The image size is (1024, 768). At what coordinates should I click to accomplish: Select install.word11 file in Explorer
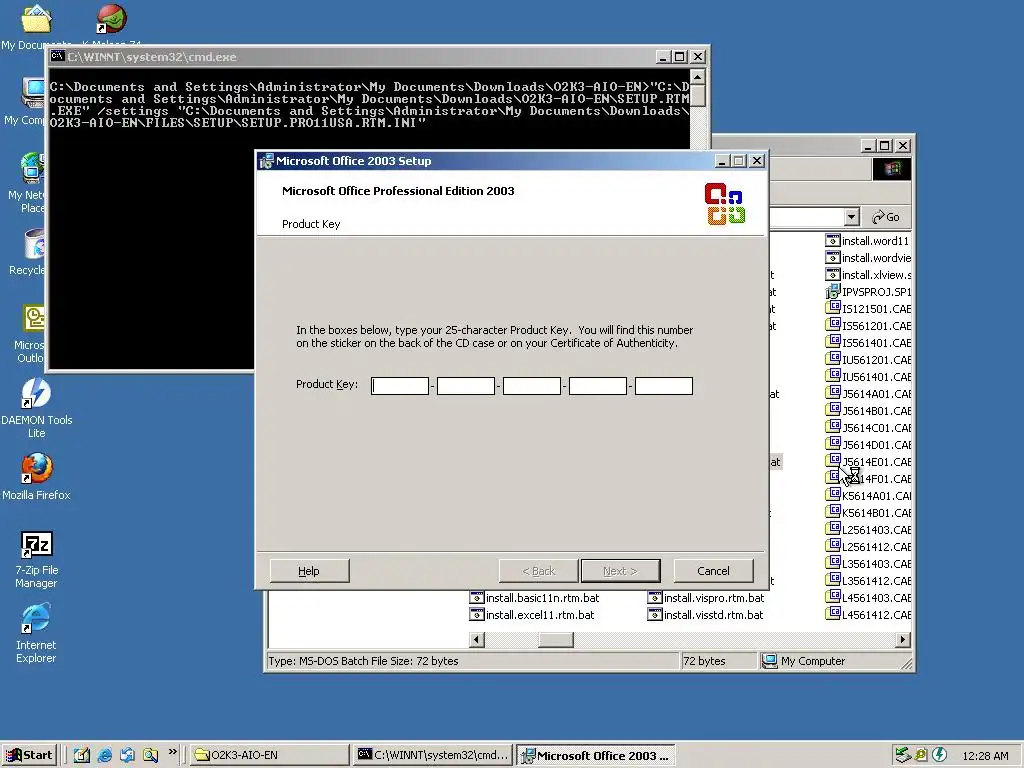click(868, 241)
